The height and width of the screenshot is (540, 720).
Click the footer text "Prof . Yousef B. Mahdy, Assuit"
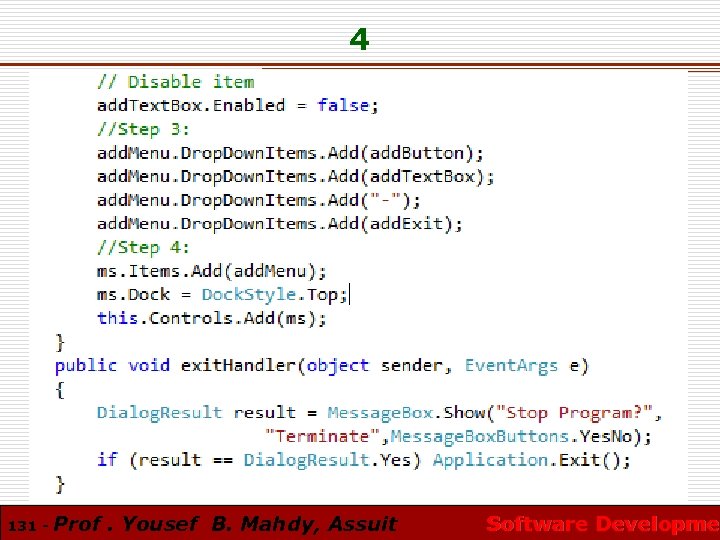coord(225,524)
